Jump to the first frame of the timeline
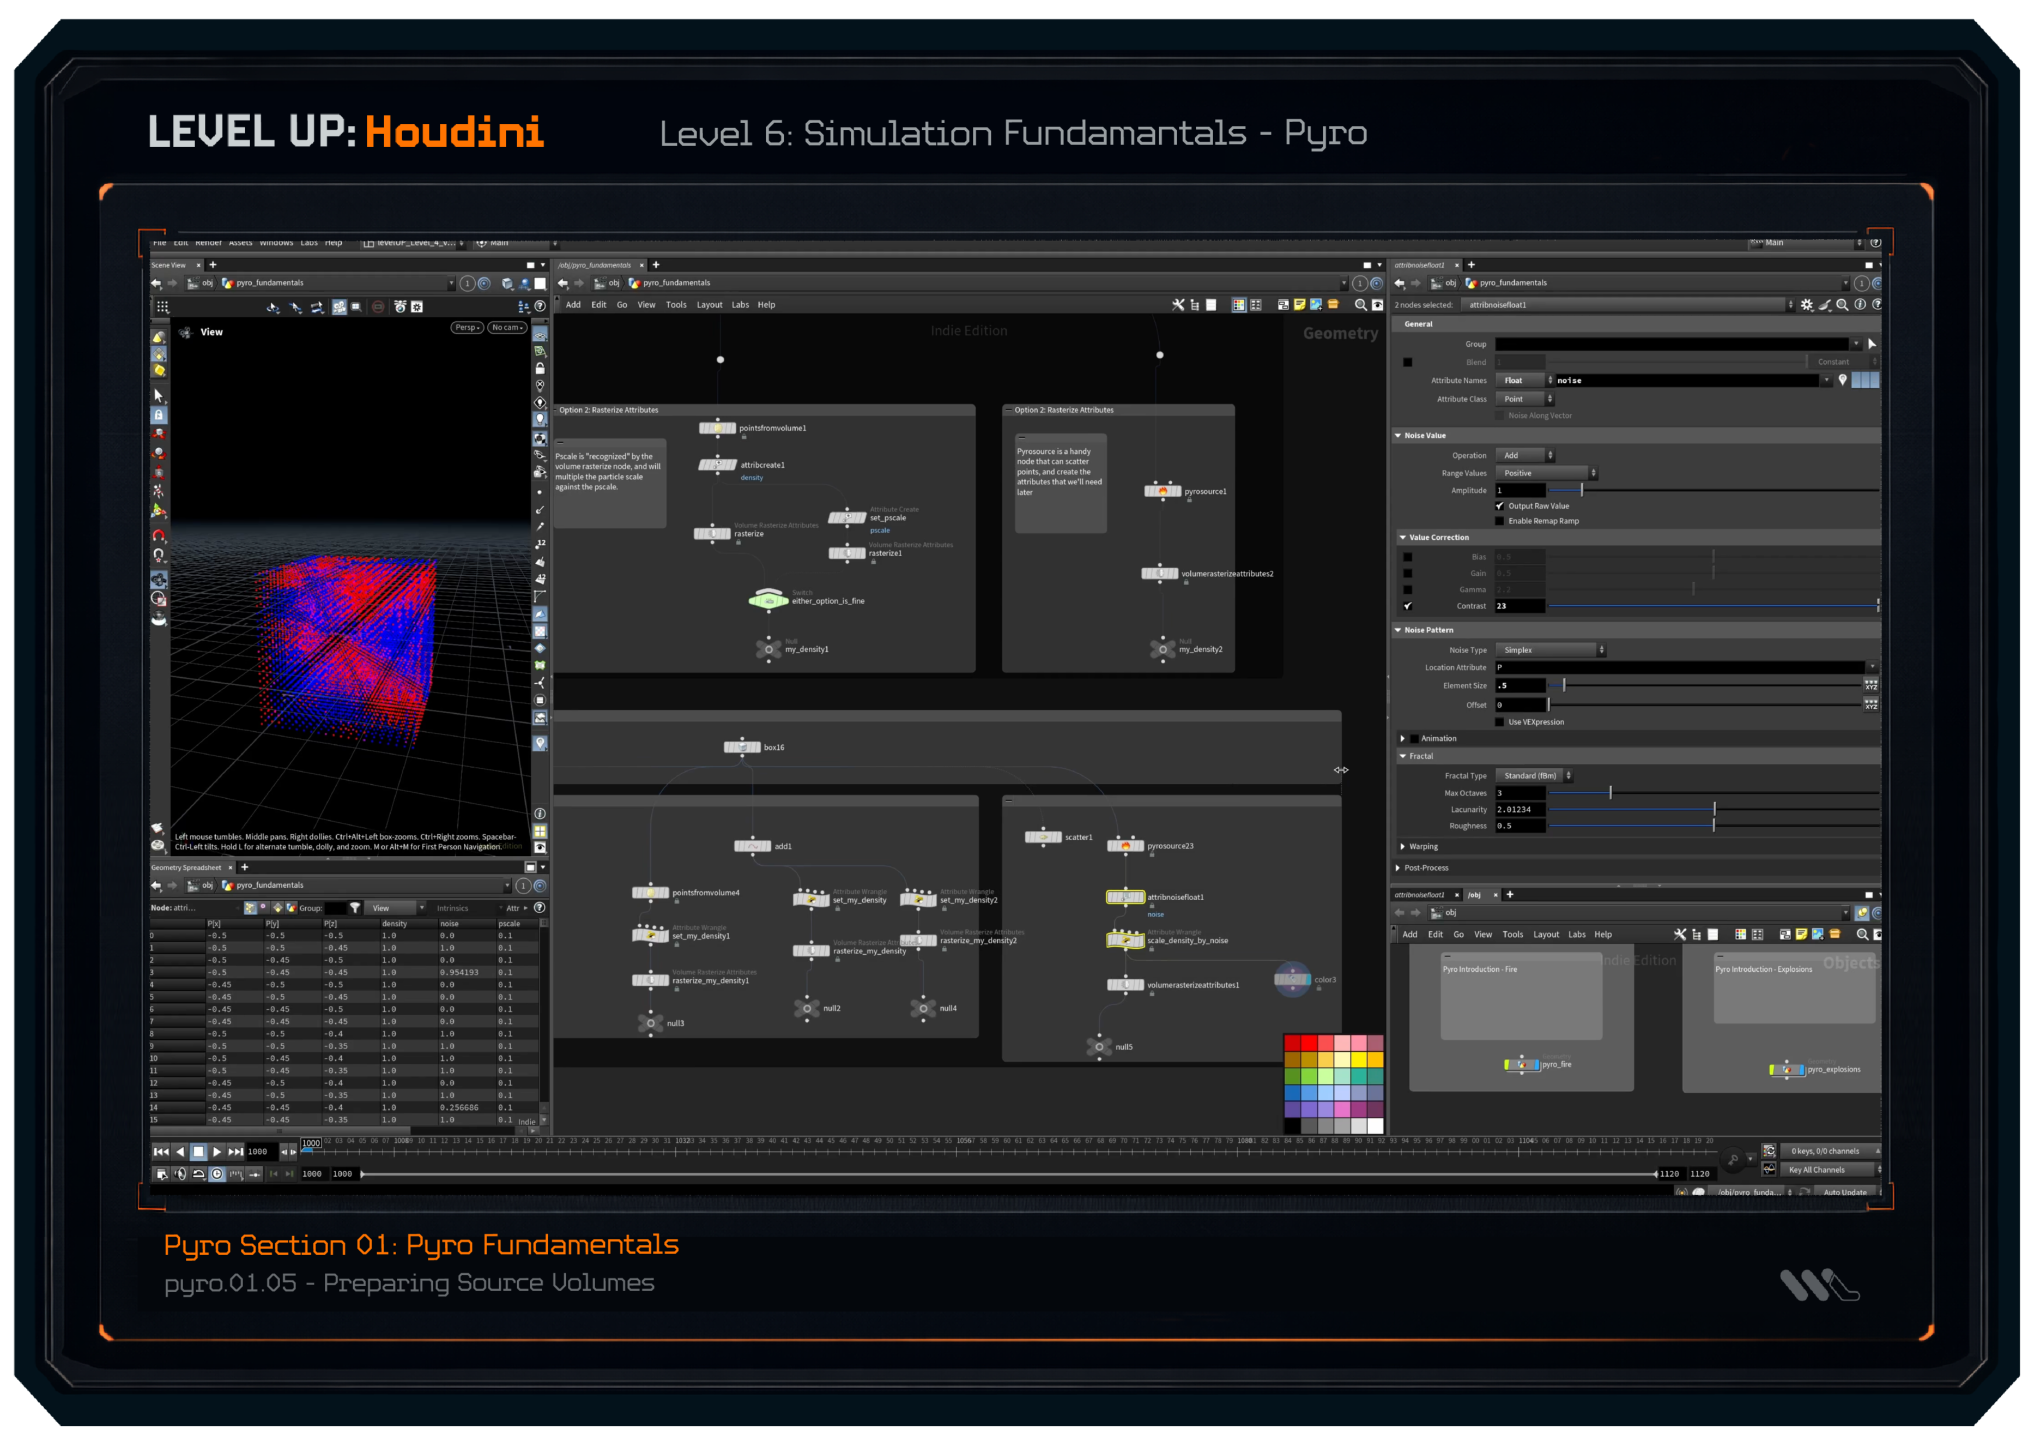The height and width of the screenshot is (1440, 2028). 160,1152
